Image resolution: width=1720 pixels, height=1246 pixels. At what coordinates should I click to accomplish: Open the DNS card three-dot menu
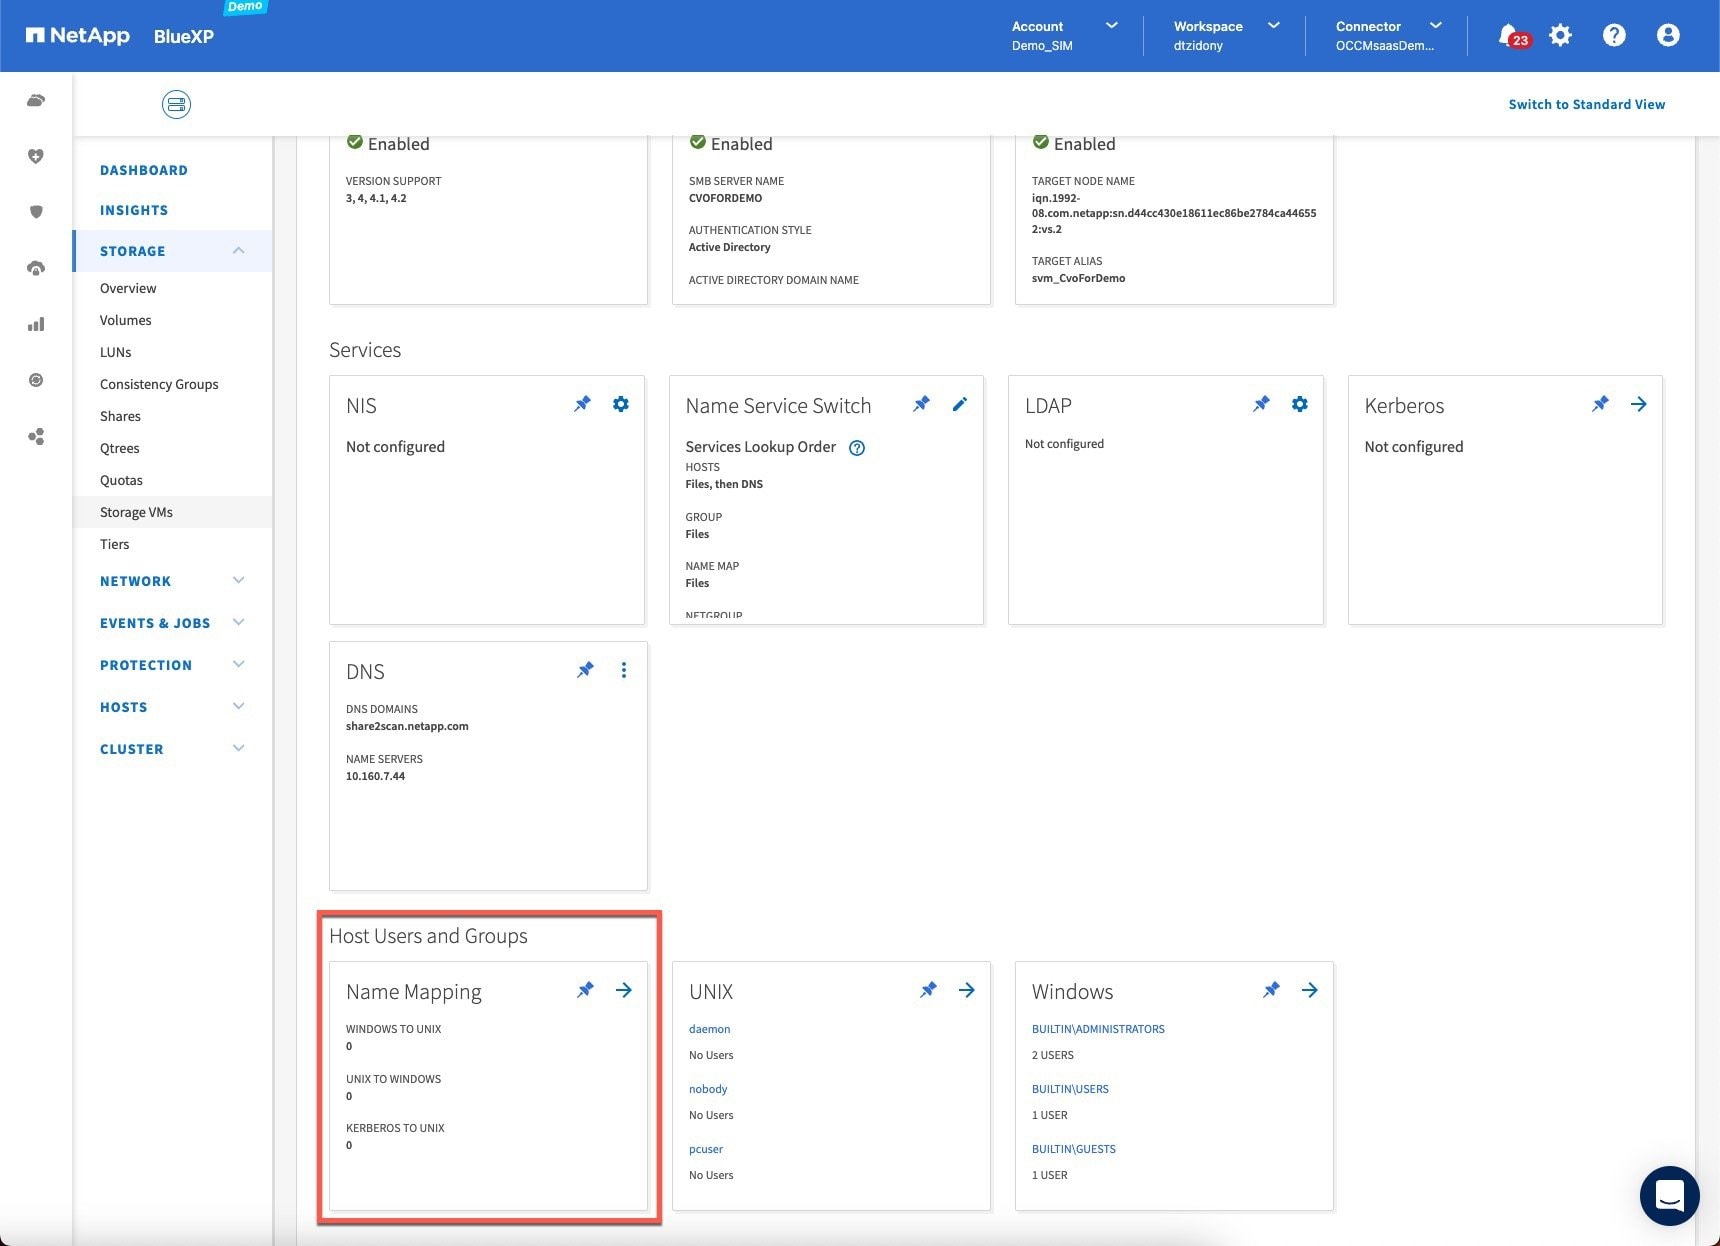(624, 671)
